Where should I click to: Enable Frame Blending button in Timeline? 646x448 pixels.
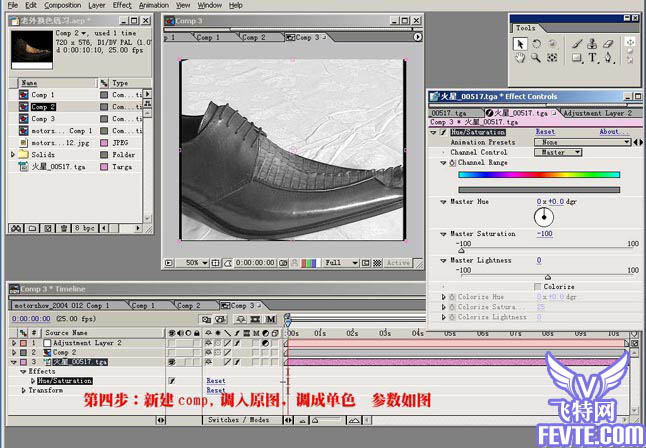pos(255,319)
